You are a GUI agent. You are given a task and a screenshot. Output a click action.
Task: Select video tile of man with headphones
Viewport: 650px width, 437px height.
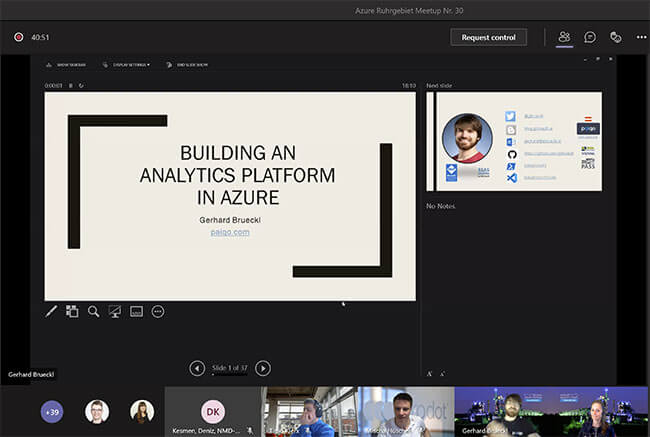pyautogui.click(x=310, y=412)
